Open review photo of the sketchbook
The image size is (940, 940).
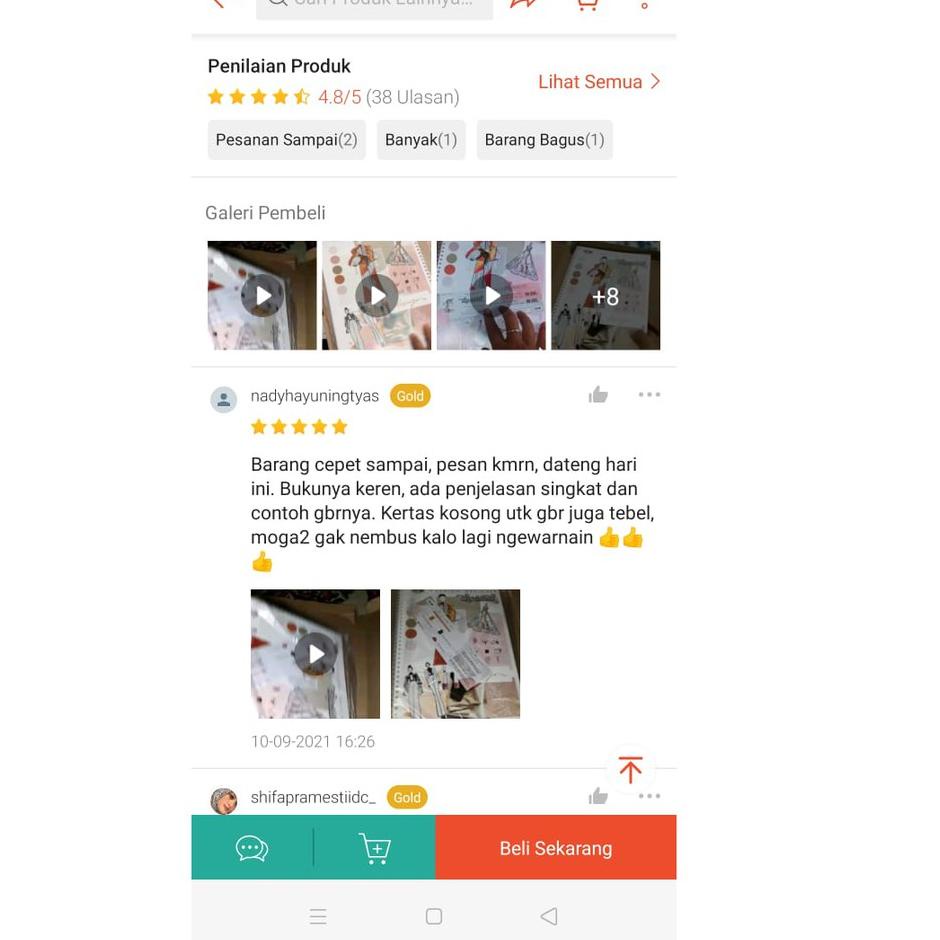click(x=456, y=654)
